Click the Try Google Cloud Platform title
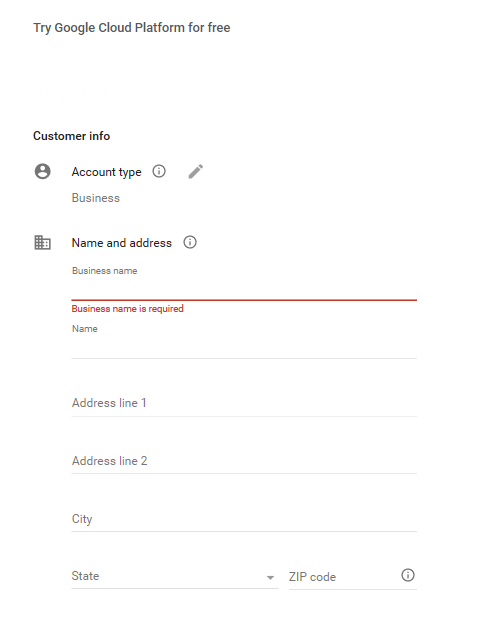This screenshot has width=500, height=620. point(132,28)
